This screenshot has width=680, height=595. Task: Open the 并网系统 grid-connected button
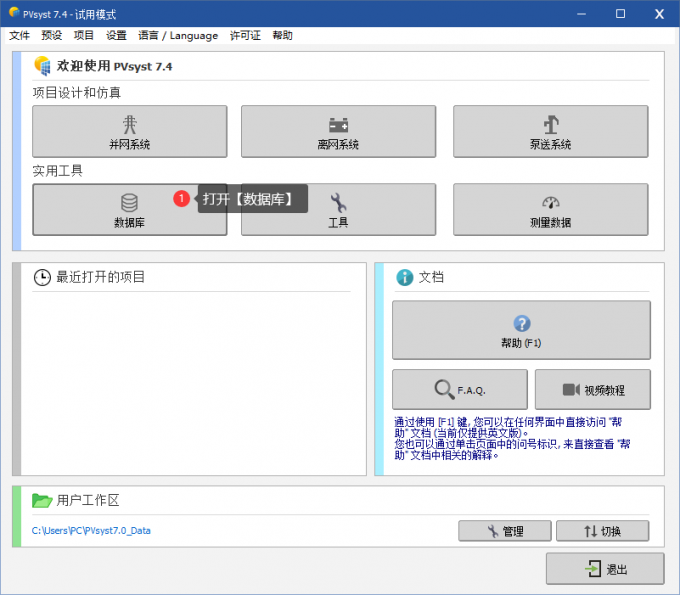pos(130,131)
